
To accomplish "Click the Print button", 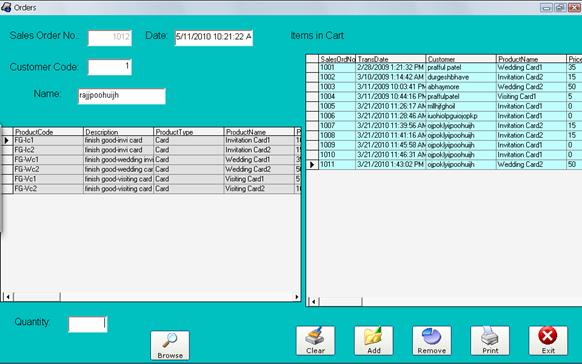I will [490, 341].
